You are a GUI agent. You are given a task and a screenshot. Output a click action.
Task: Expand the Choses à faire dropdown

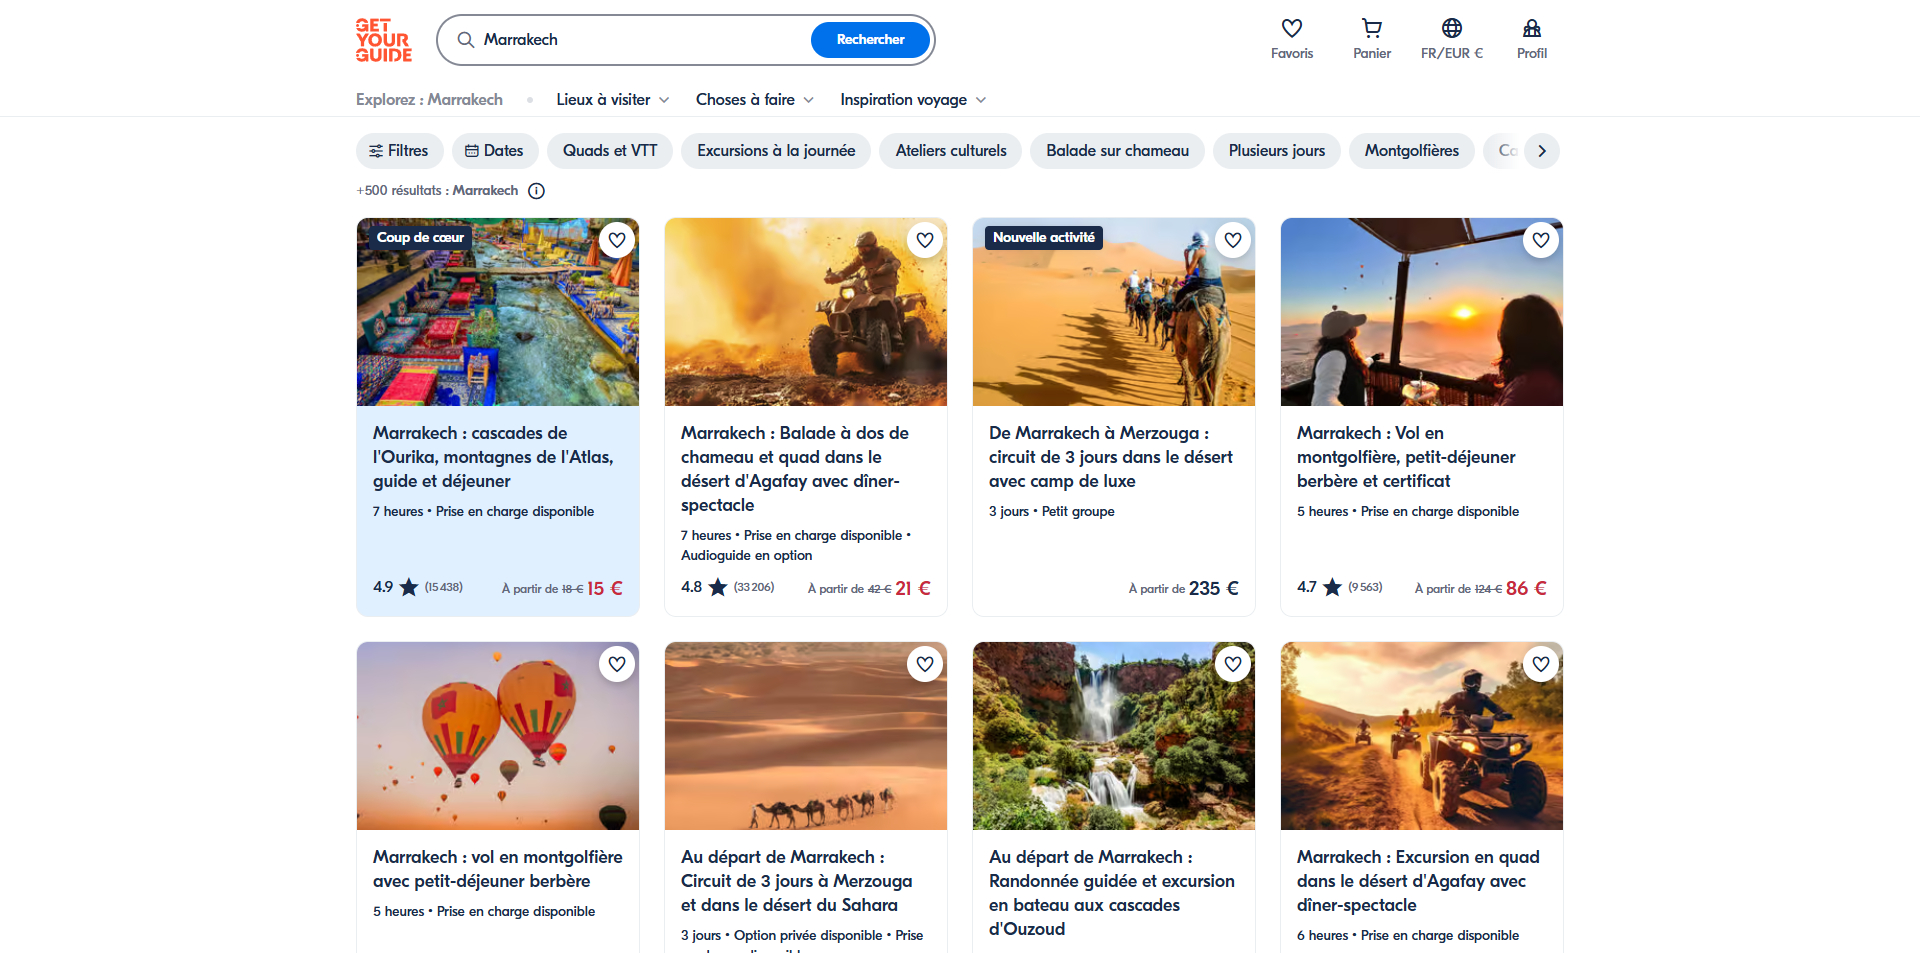[755, 100]
